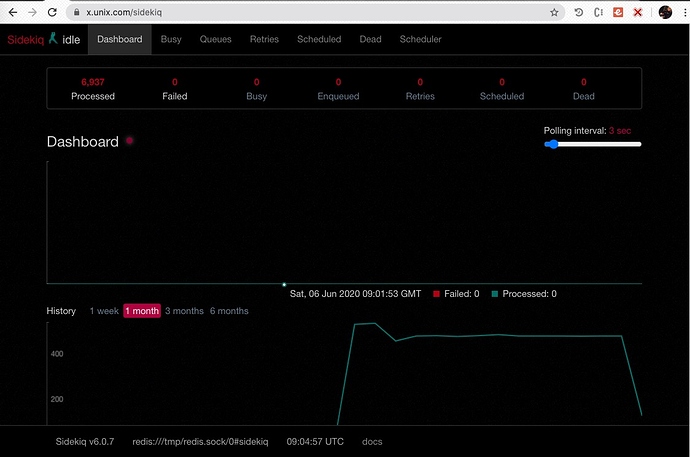Click the teal Processed legend swatch

[x=495, y=294]
